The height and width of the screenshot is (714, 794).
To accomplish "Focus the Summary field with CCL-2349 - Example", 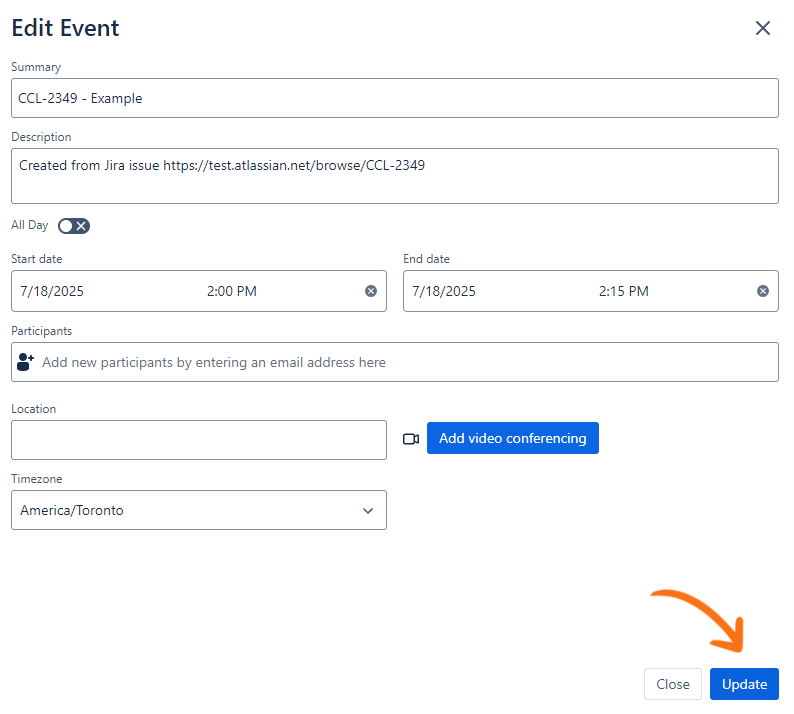I will click(394, 98).
